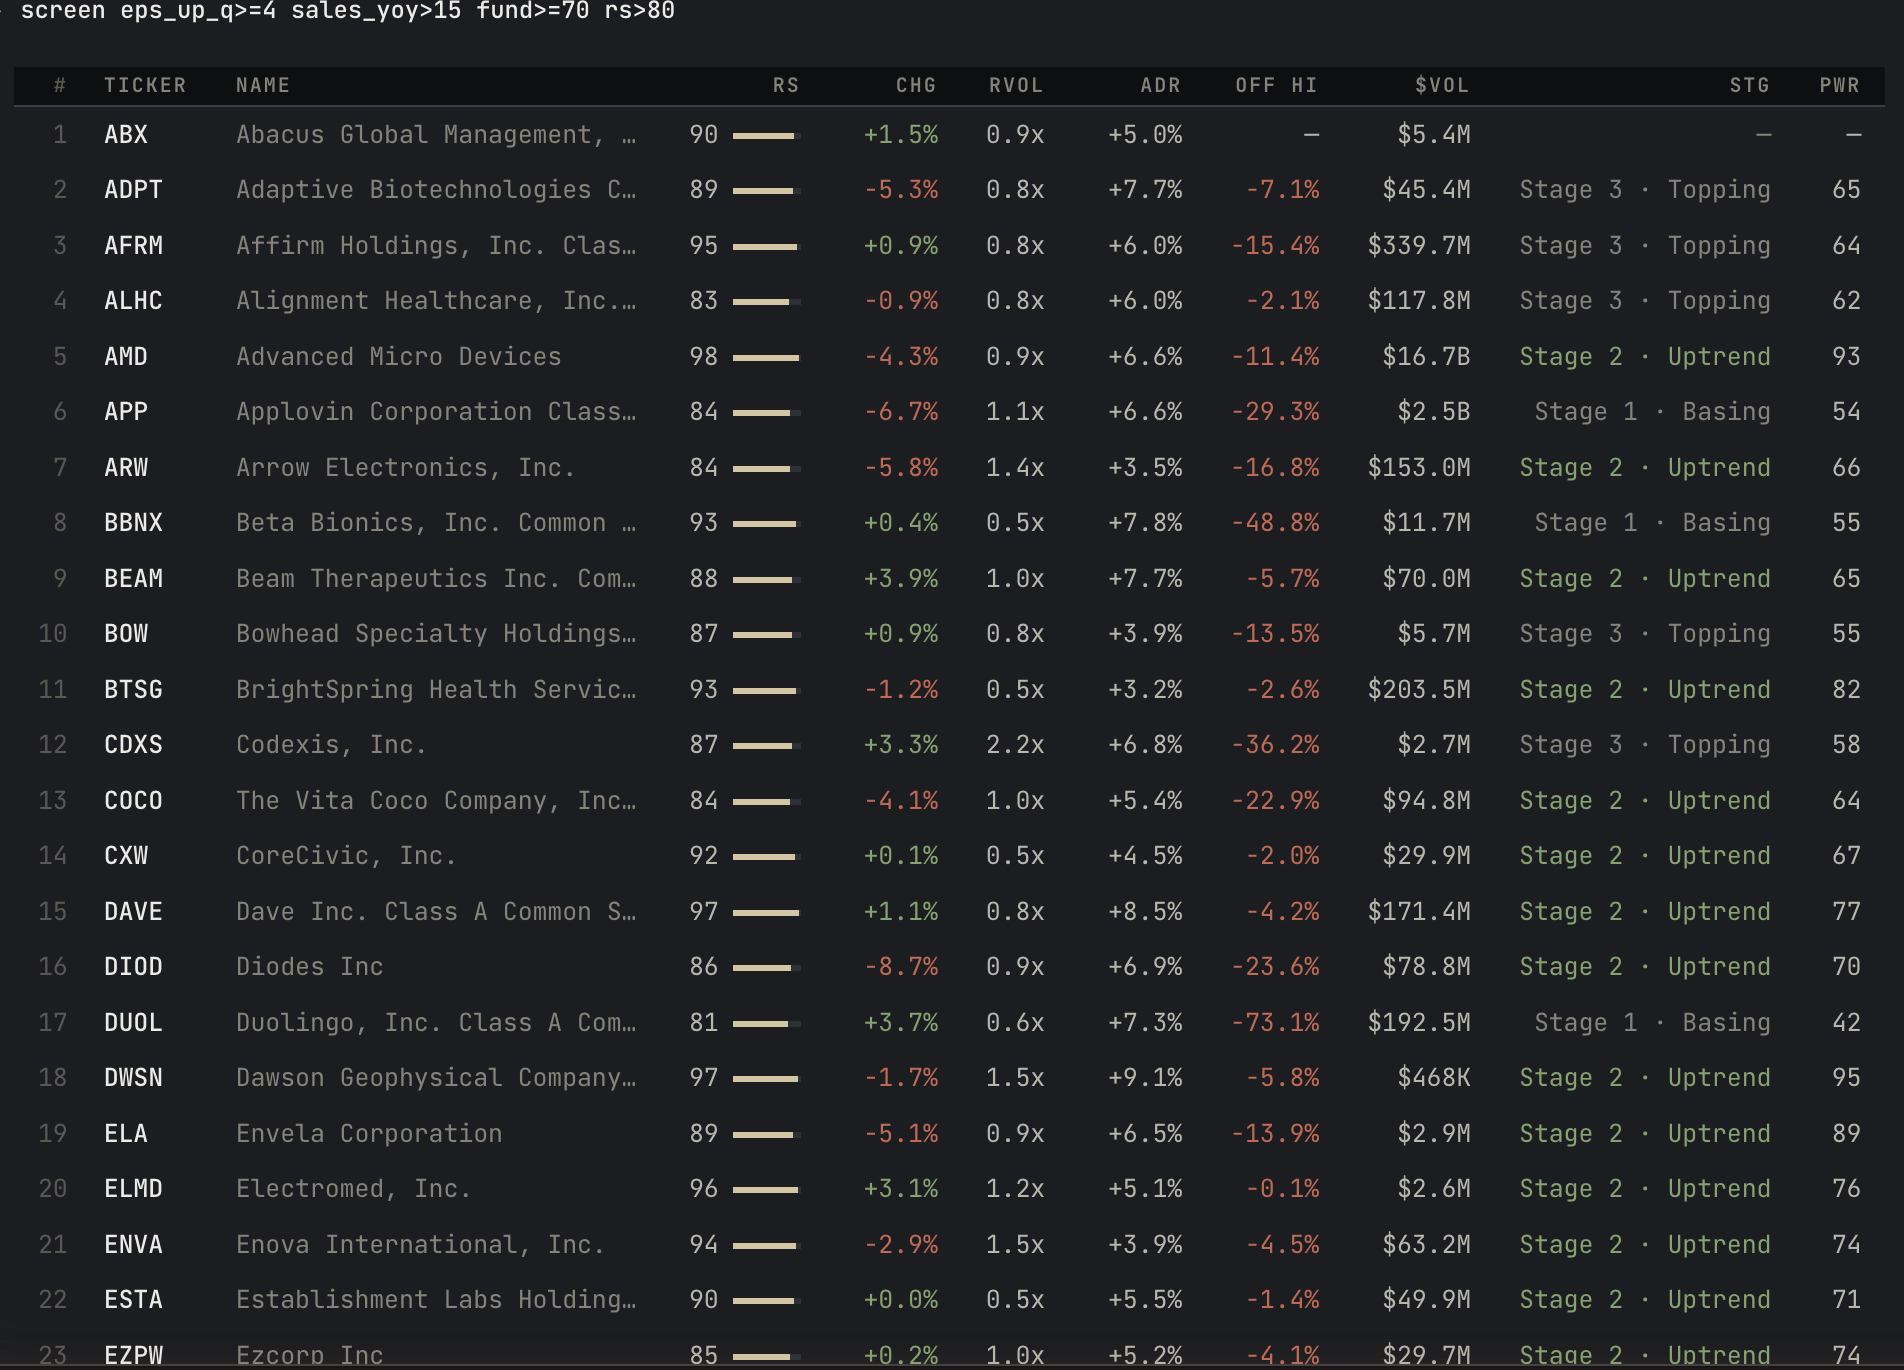Select the ALHC ticker
This screenshot has width=1904, height=1370.
133,301
